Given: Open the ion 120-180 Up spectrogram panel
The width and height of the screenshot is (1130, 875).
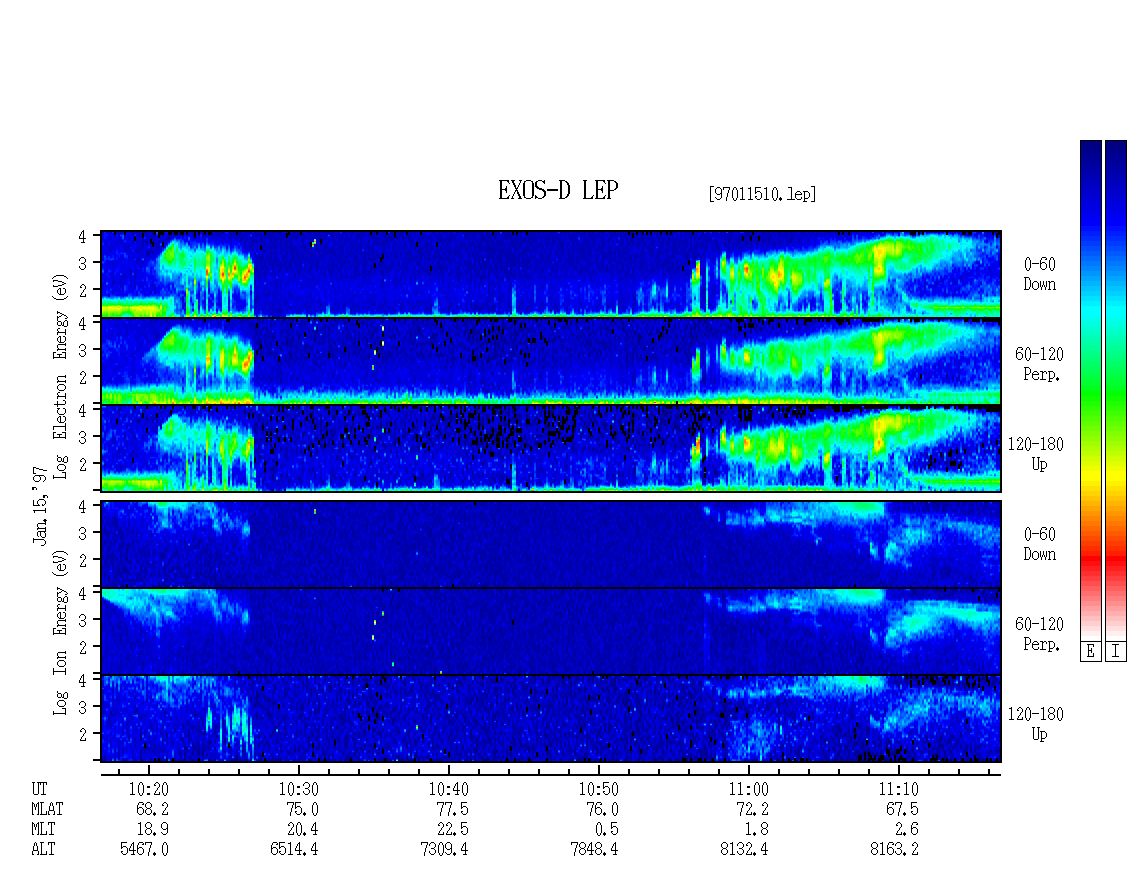Looking at the screenshot, I should [551, 718].
